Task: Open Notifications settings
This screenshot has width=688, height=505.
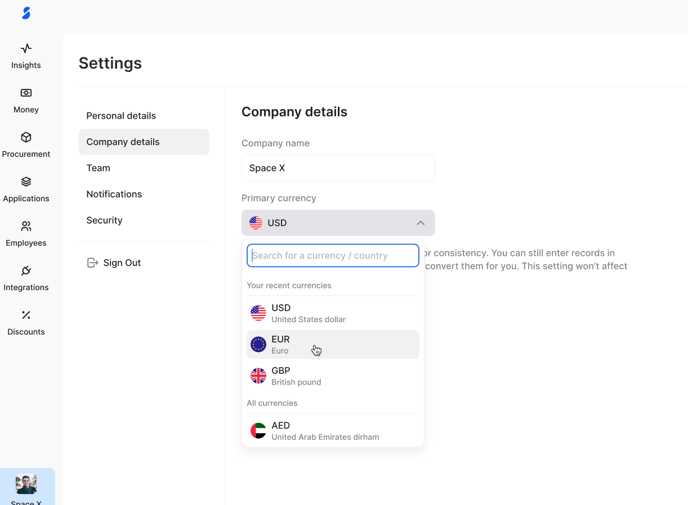Action: (114, 194)
